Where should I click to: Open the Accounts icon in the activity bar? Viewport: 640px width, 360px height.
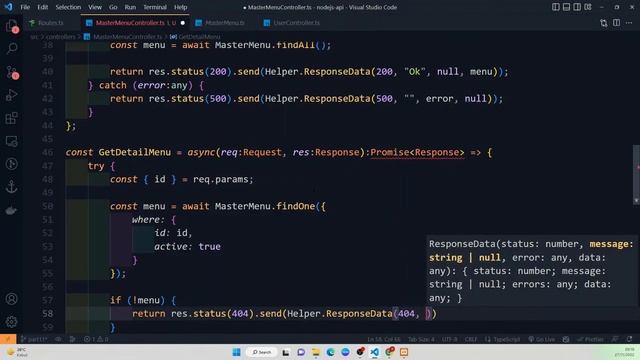pyautogui.click(x=12, y=299)
